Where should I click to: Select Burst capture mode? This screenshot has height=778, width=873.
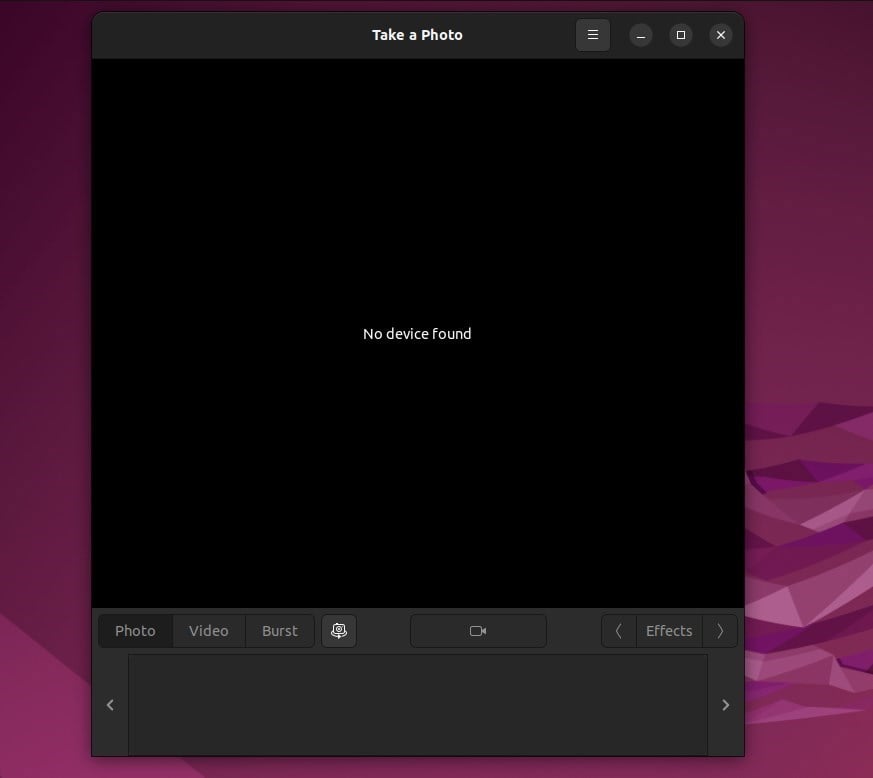tap(279, 631)
